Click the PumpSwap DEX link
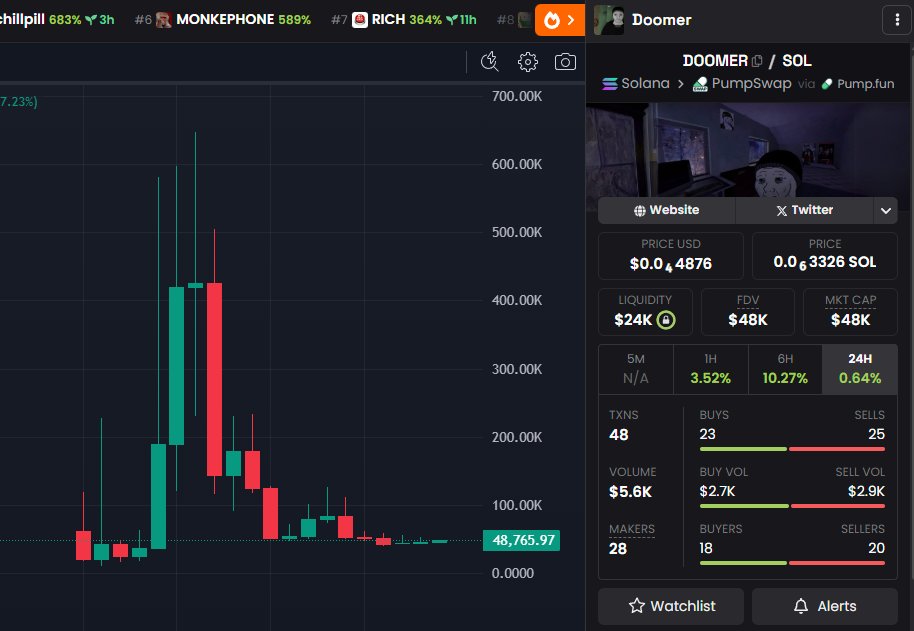Screen dimensions: 914x631 click(742, 84)
